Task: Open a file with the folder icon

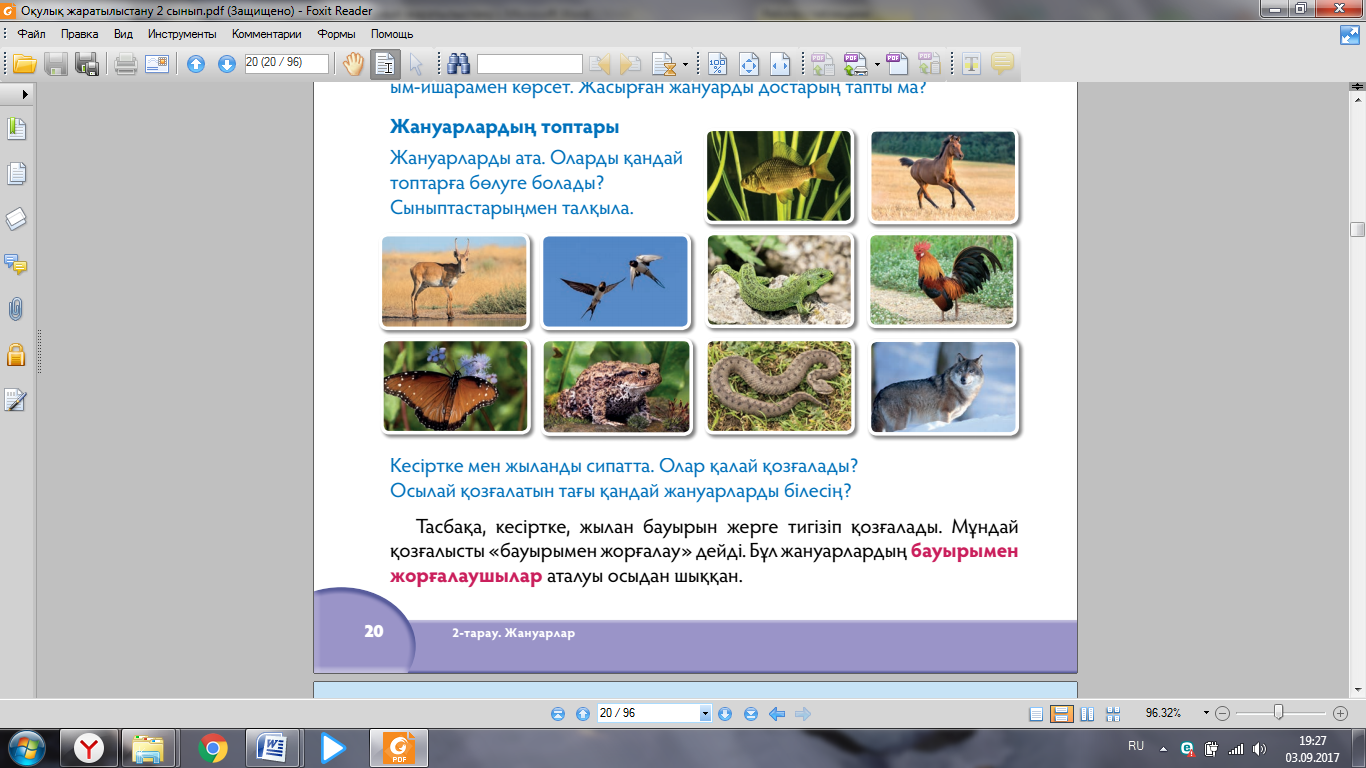Action: coord(24,64)
